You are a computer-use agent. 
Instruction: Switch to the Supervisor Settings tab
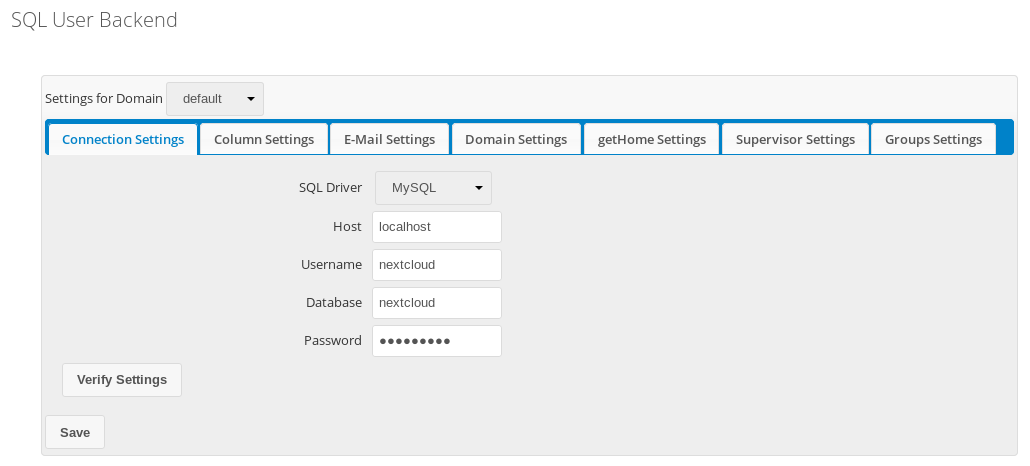795,139
